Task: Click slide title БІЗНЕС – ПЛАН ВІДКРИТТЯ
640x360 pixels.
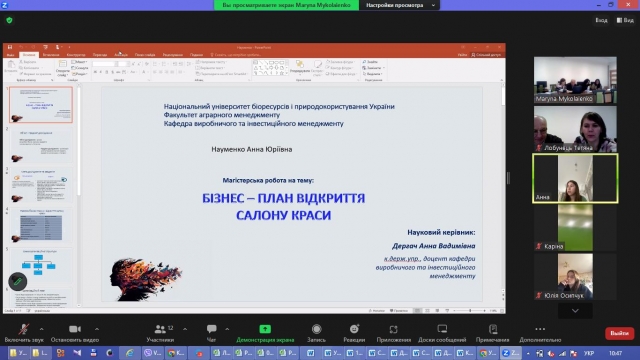Action: point(284,198)
